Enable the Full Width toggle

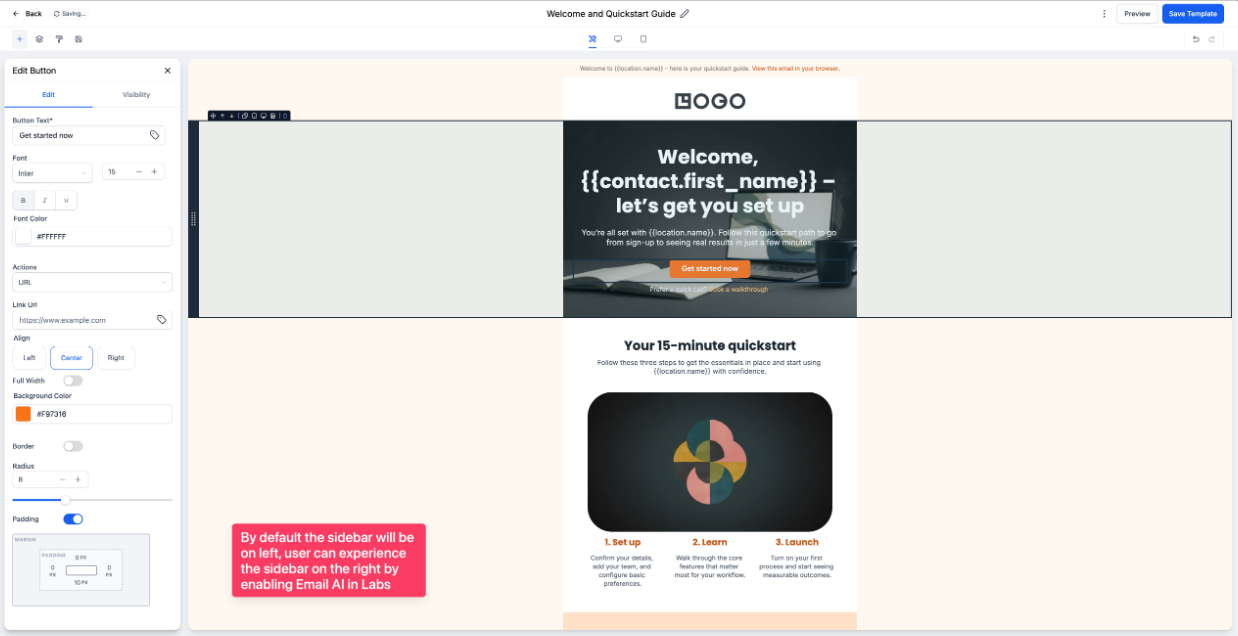pos(73,380)
